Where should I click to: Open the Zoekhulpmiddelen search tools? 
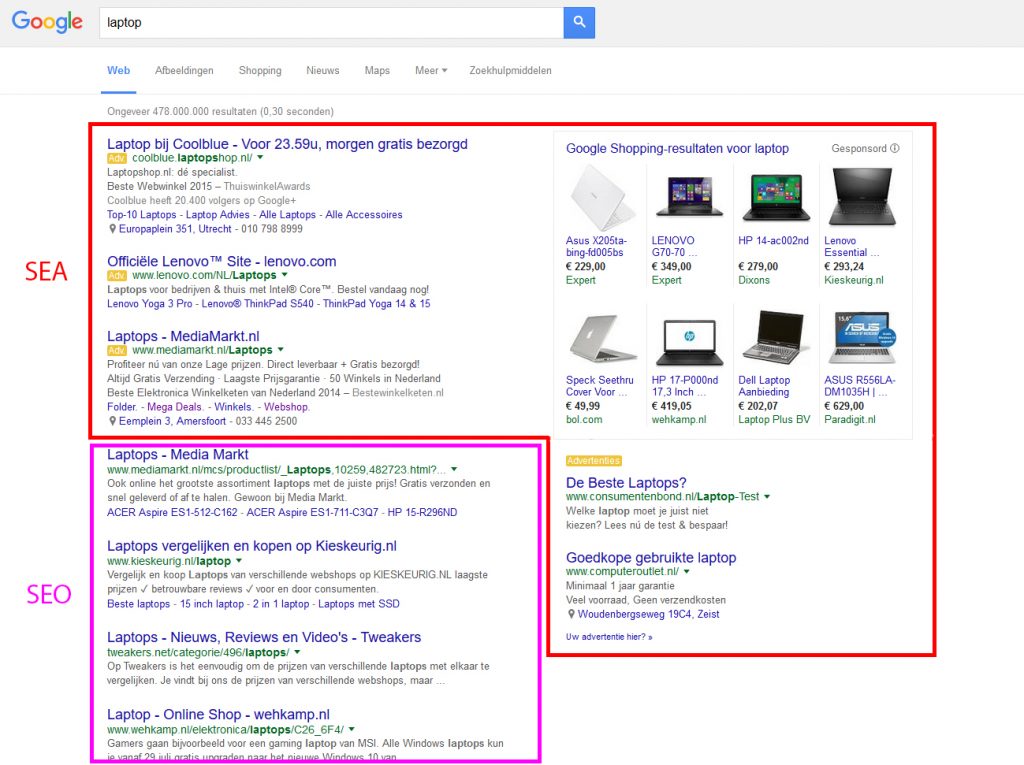[510, 71]
